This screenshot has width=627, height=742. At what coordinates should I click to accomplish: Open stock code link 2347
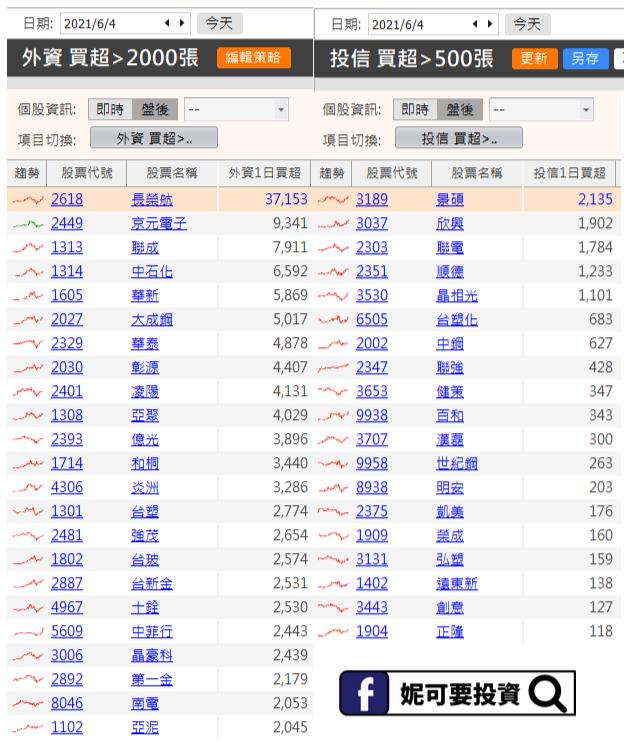pyautogui.click(x=372, y=368)
